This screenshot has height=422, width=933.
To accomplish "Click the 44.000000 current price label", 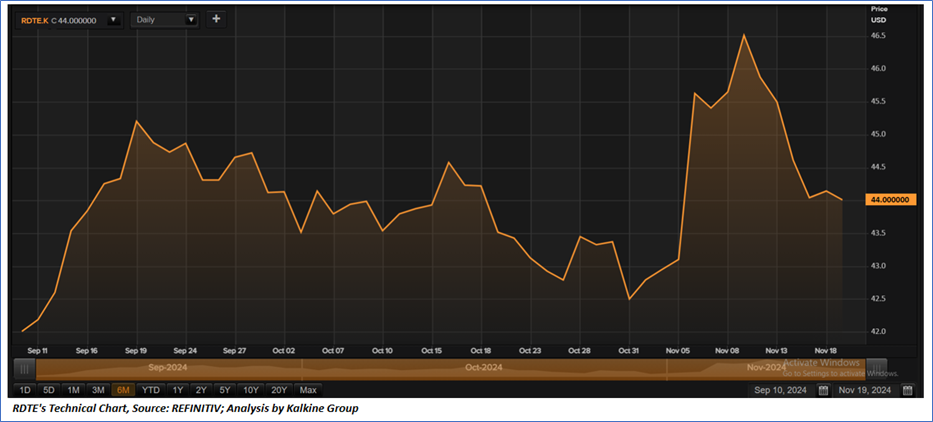I will click(x=891, y=200).
